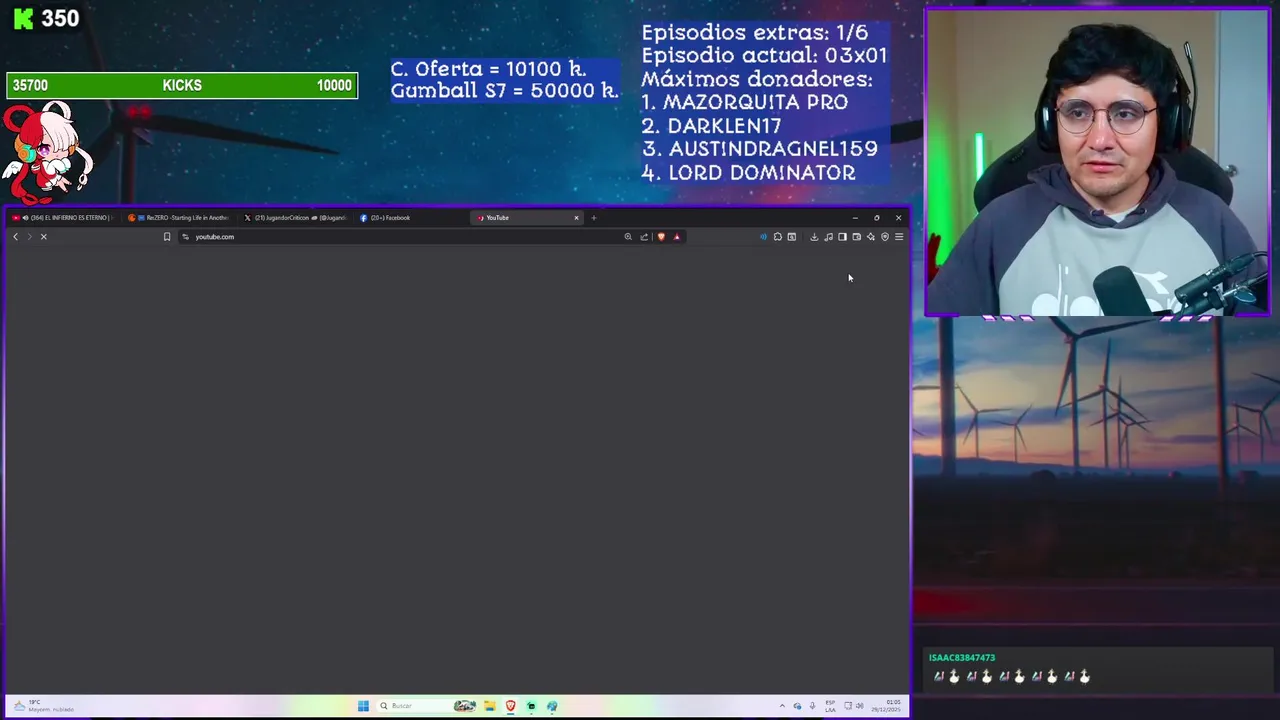Click the ISAAC83847473 chat username
The width and height of the screenshot is (1280, 720).
tap(962, 658)
